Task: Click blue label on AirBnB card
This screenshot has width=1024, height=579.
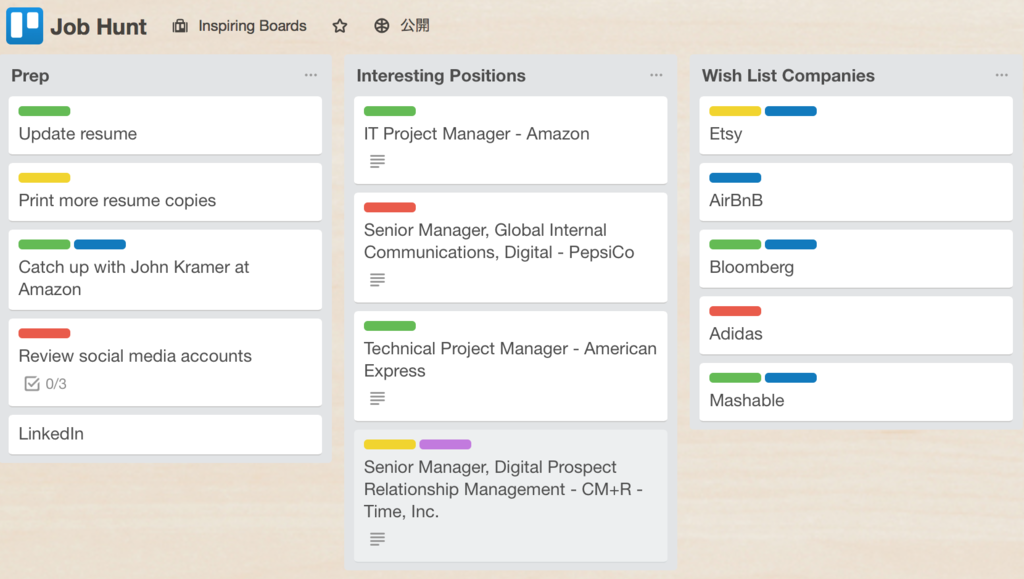Action: 735,178
